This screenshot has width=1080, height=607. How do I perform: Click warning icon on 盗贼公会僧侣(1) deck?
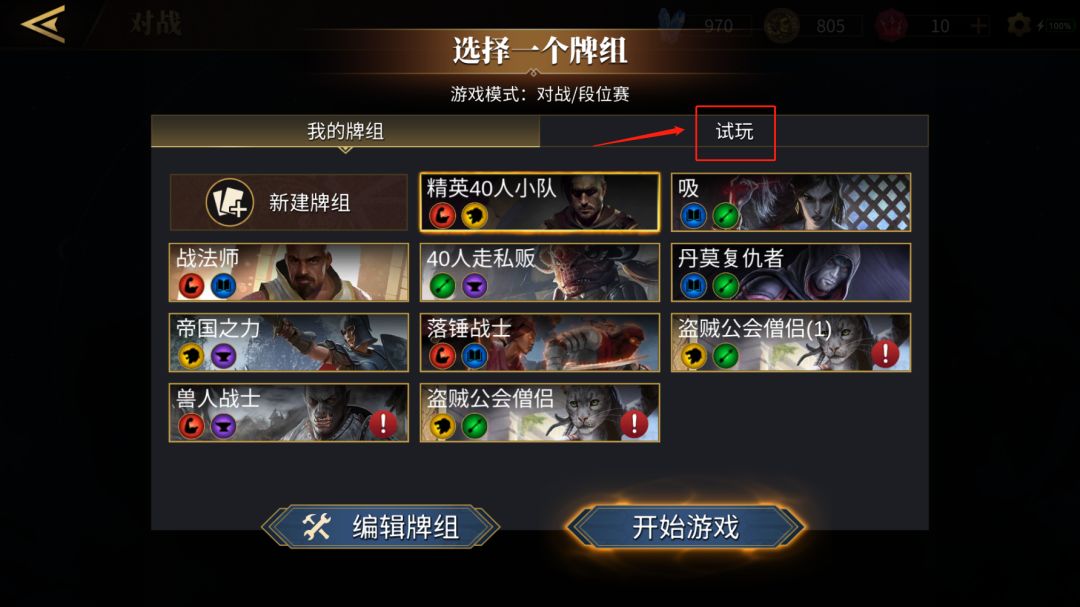885,353
